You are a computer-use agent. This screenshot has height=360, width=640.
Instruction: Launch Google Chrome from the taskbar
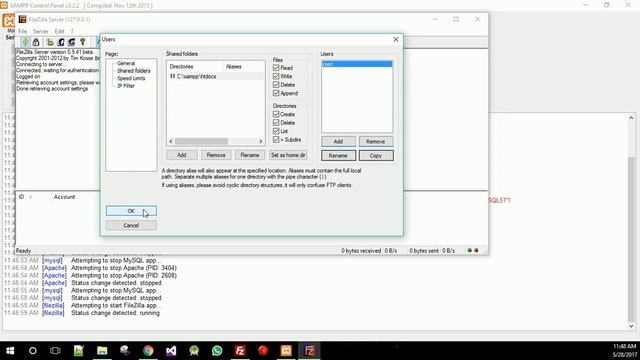148,351
